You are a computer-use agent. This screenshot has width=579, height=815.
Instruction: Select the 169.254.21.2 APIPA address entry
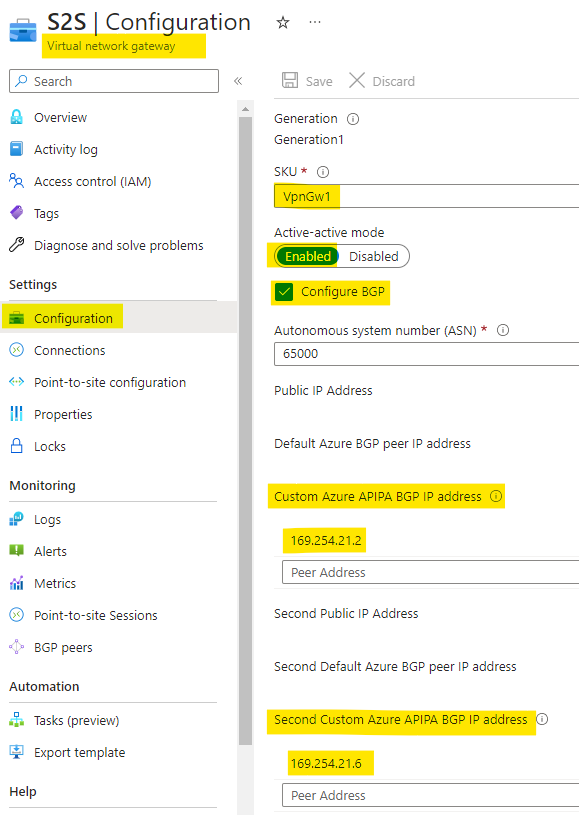326,541
